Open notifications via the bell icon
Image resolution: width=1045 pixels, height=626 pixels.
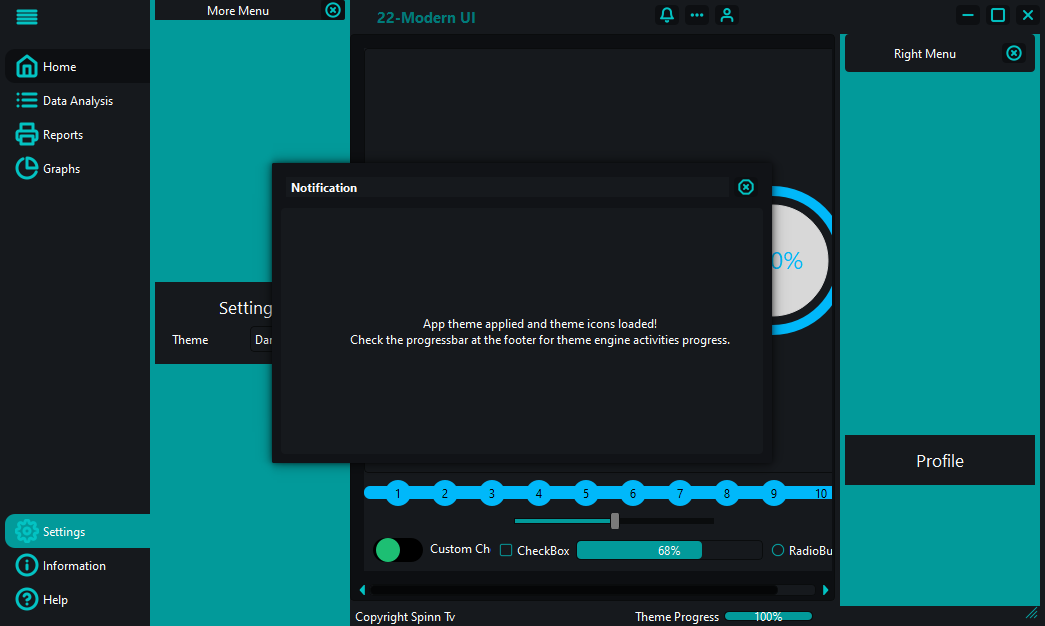(666, 15)
